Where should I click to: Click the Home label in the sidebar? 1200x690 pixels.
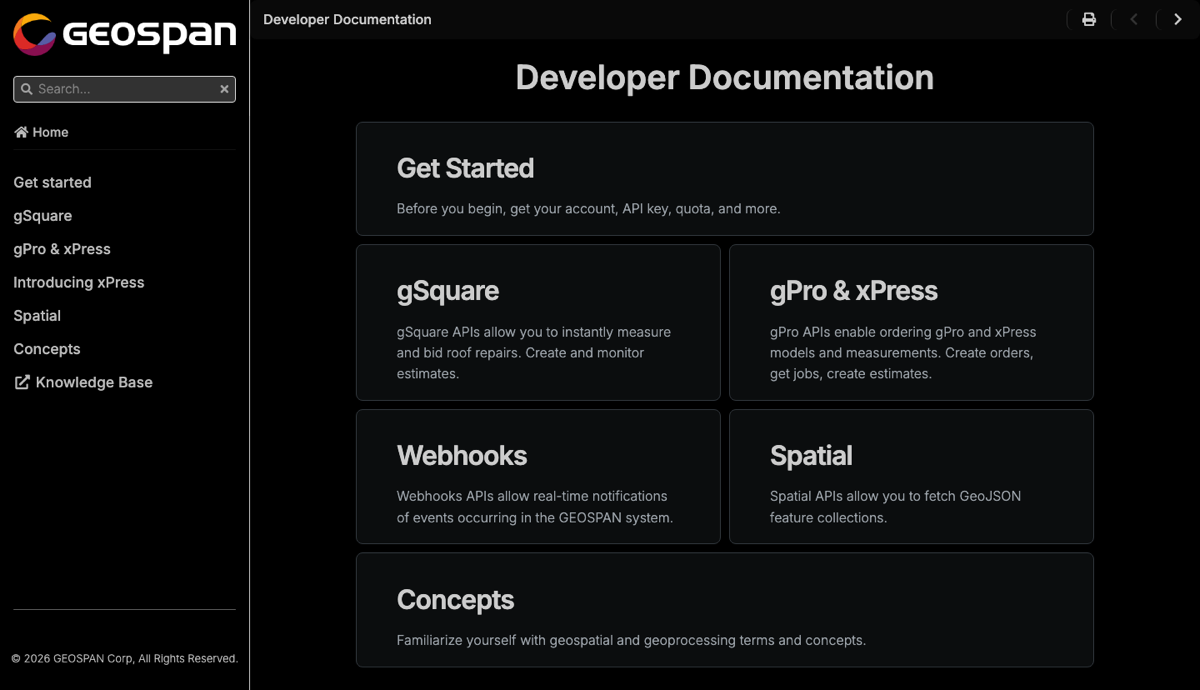coord(50,132)
